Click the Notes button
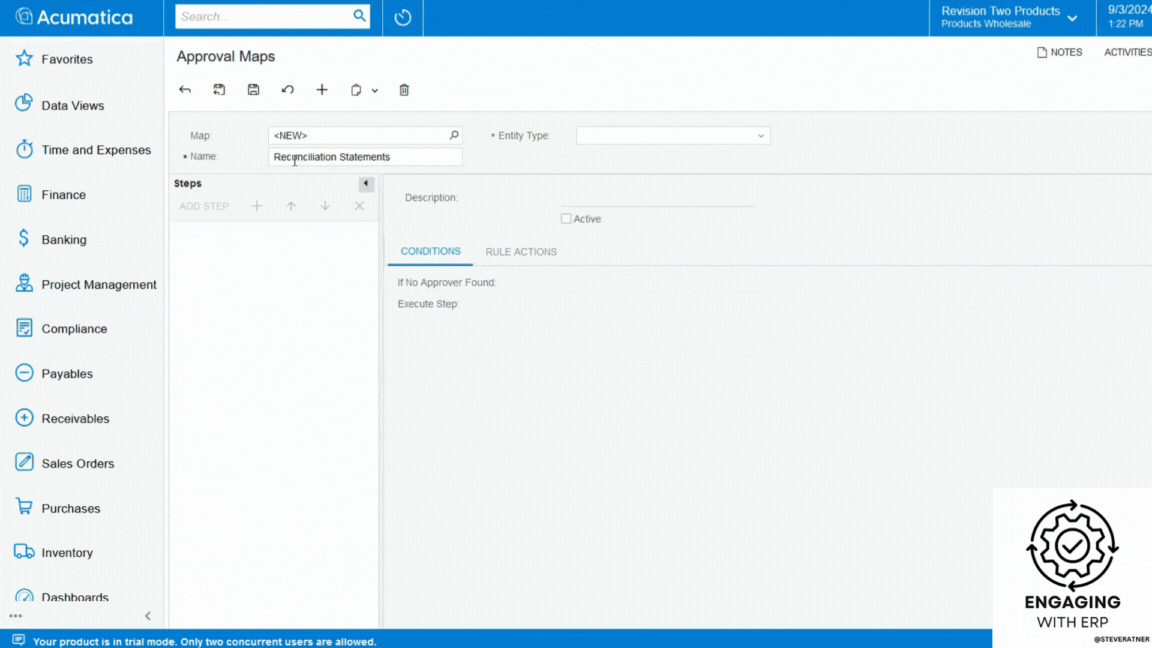The image size is (1152, 648). (x=1059, y=52)
